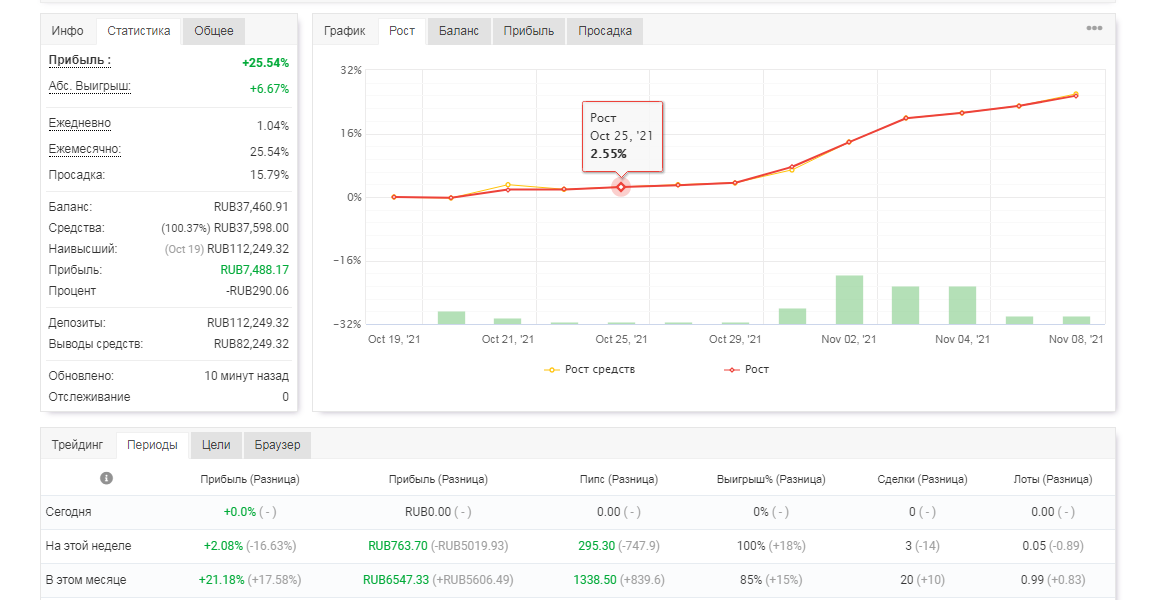Viewport: 1169px width, 600px height.
Task: Open the Общее tab
Action: click(x=214, y=31)
